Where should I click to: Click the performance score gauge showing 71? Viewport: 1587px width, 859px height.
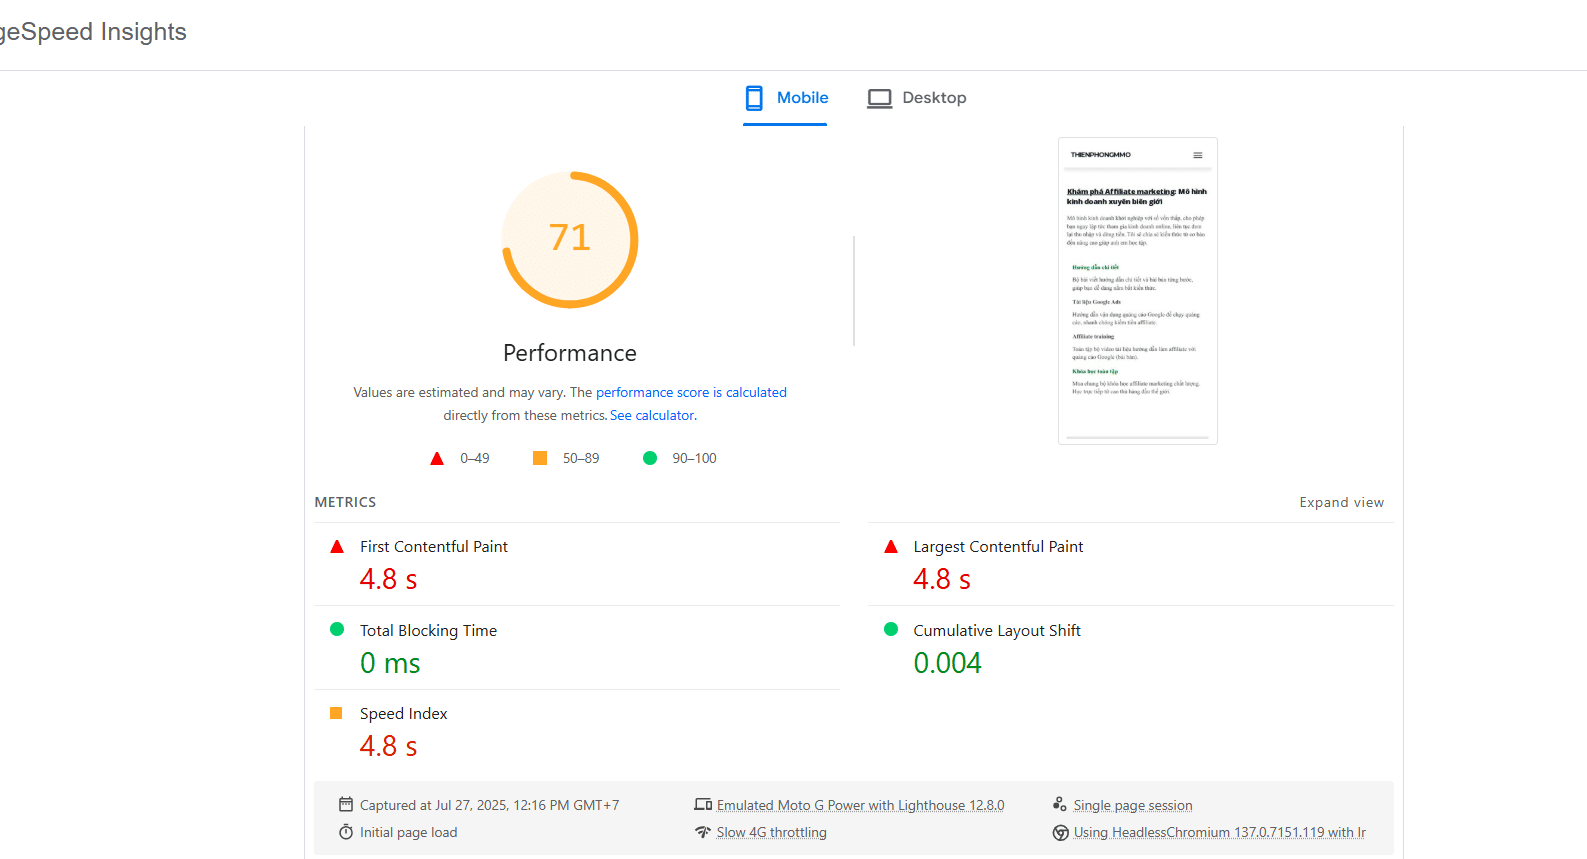(570, 240)
